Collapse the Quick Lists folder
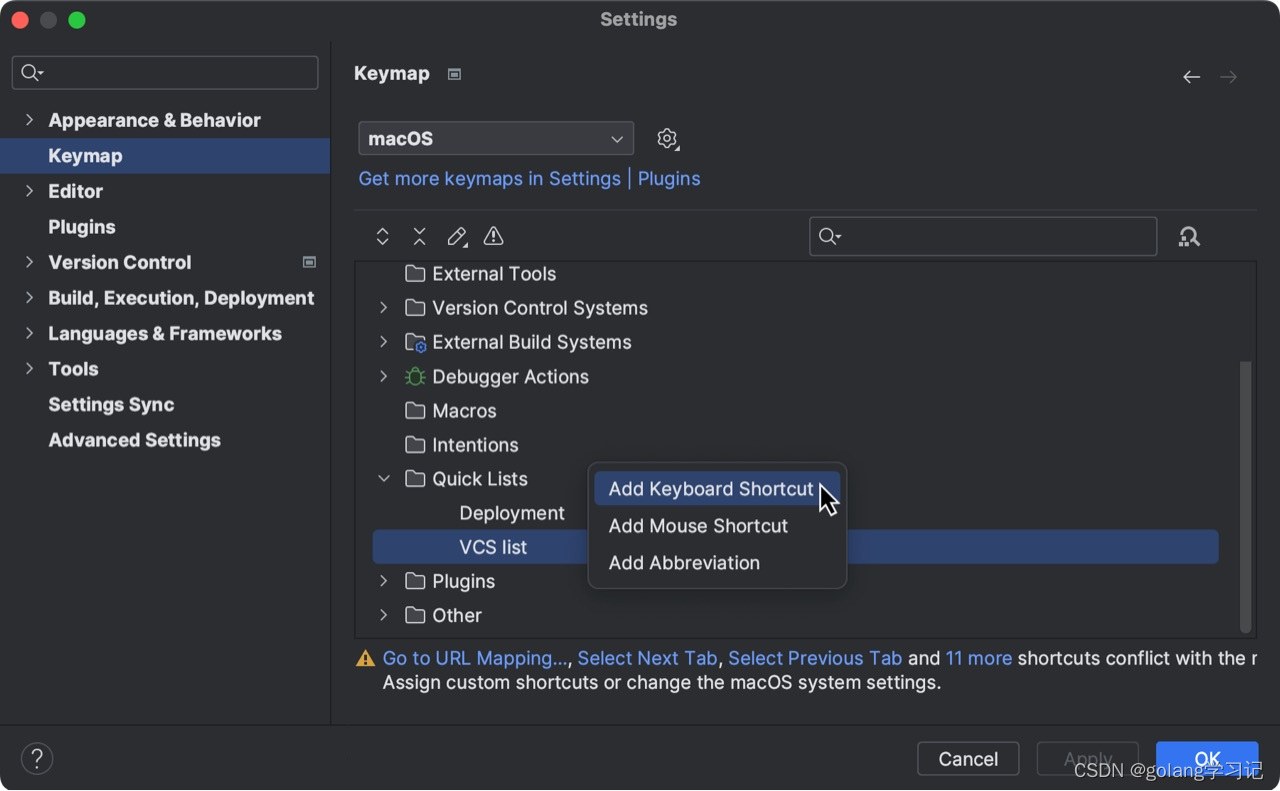This screenshot has height=791, width=1280. (384, 479)
